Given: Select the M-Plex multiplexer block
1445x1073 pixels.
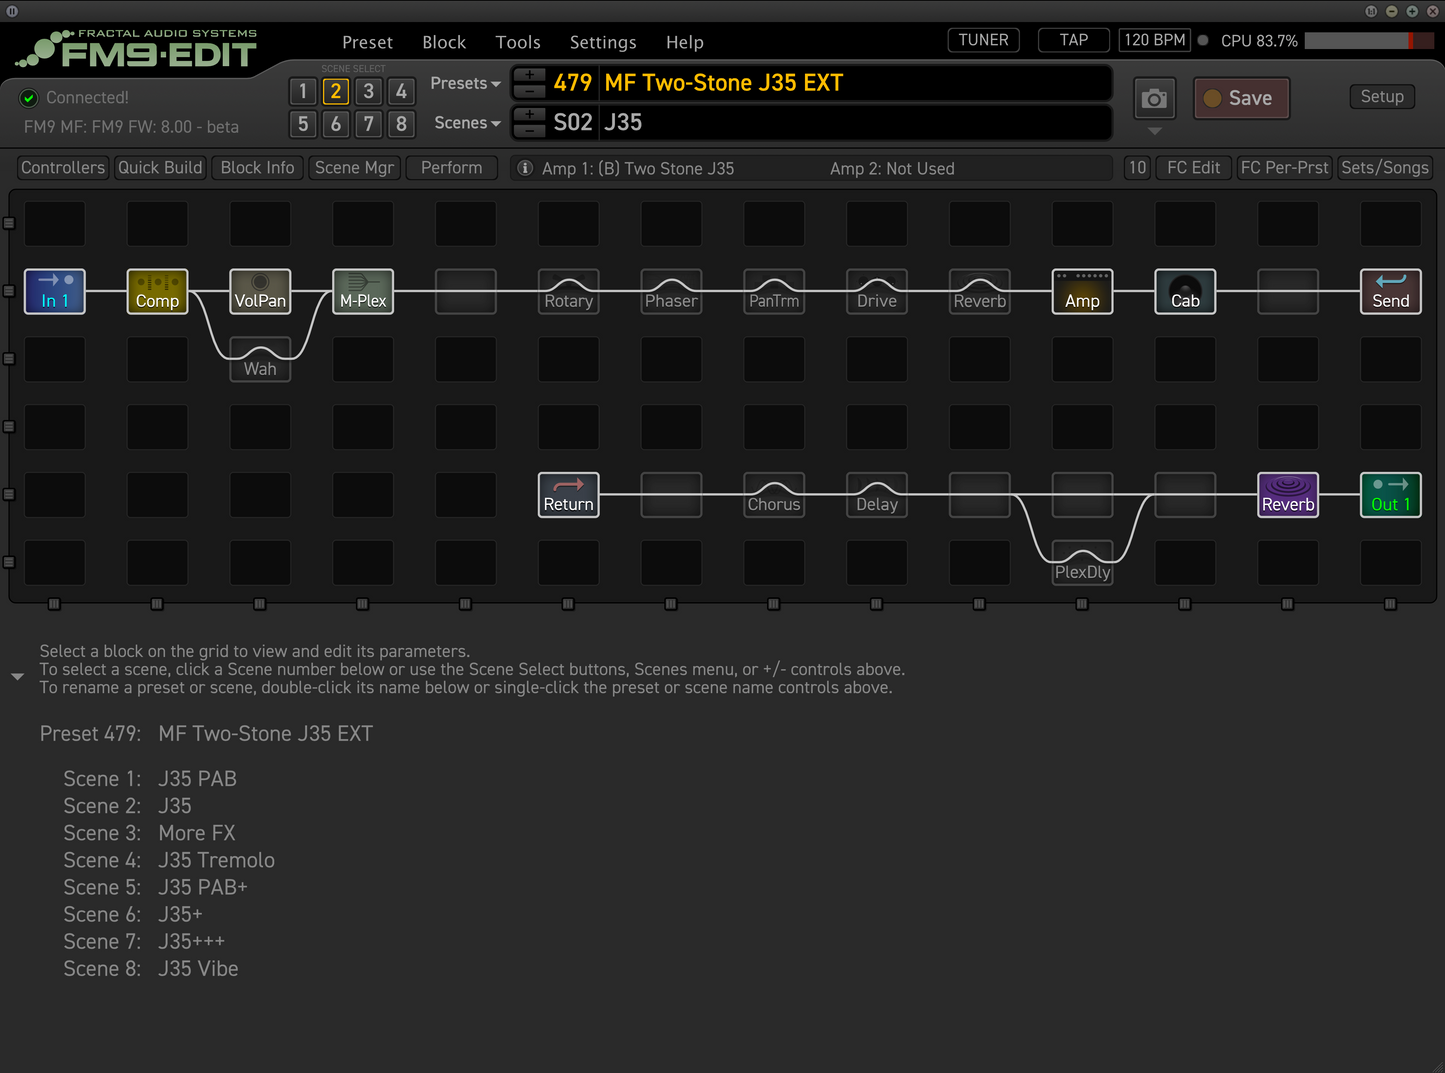Looking at the screenshot, I should (x=363, y=291).
